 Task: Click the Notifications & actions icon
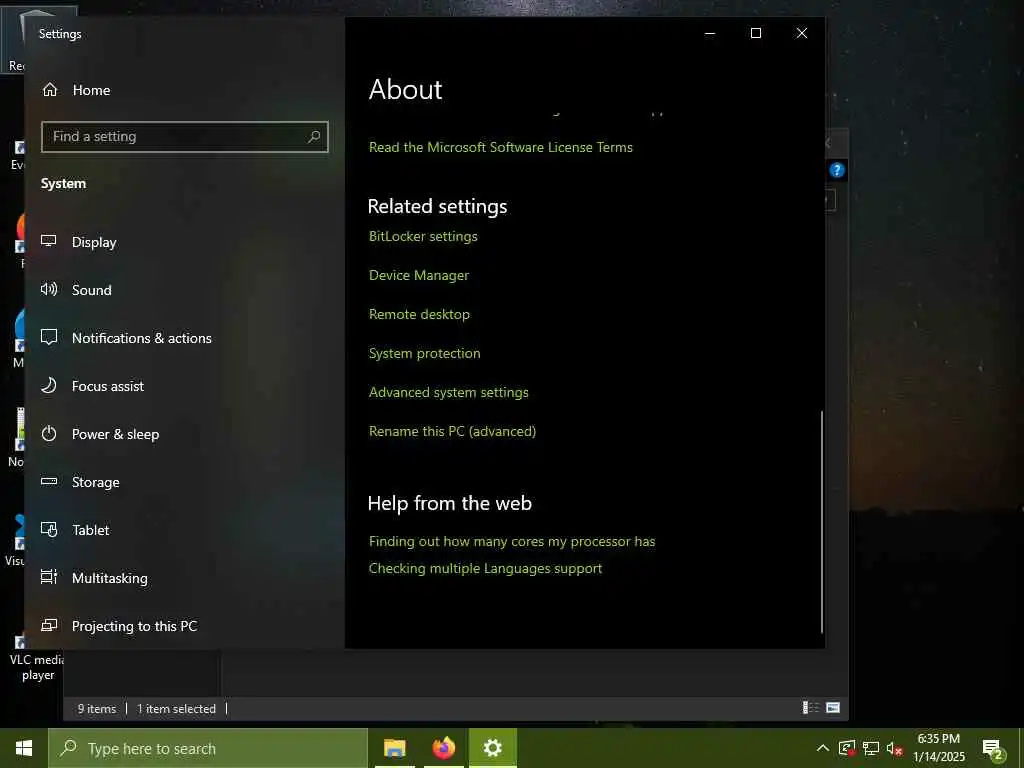coord(49,338)
